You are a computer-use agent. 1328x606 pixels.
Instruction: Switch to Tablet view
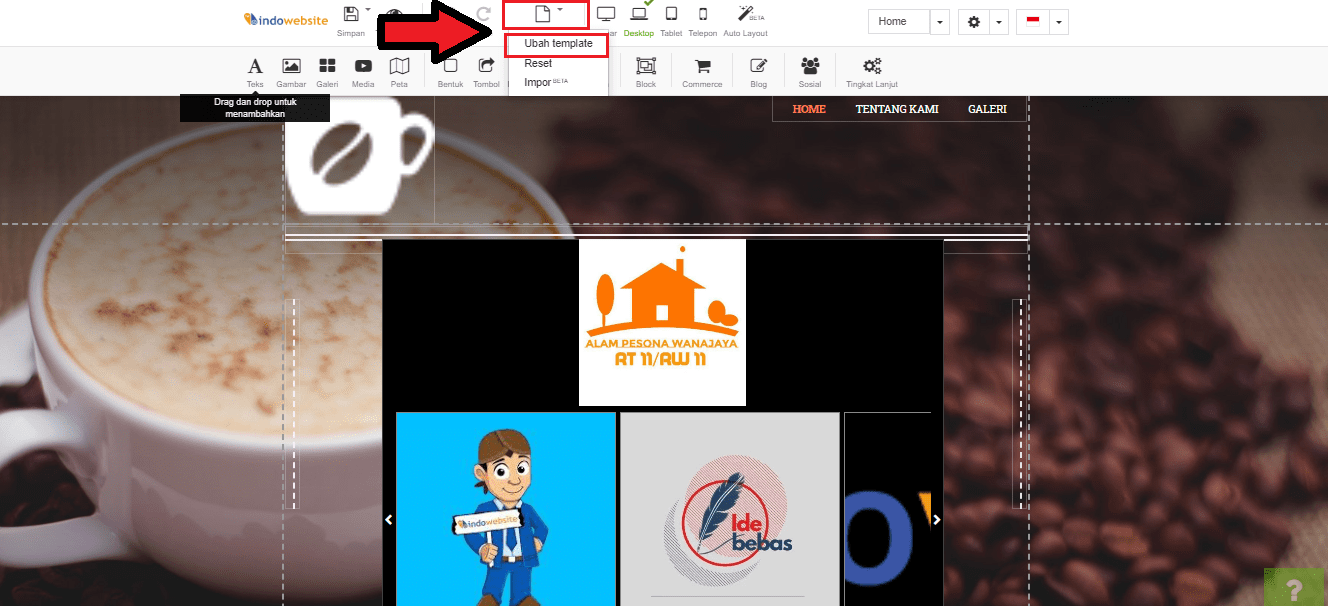671,15
